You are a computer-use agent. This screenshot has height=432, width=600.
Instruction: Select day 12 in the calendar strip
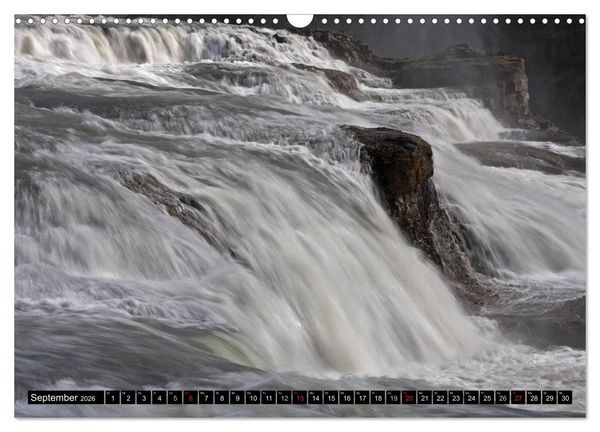click(284, 398)
